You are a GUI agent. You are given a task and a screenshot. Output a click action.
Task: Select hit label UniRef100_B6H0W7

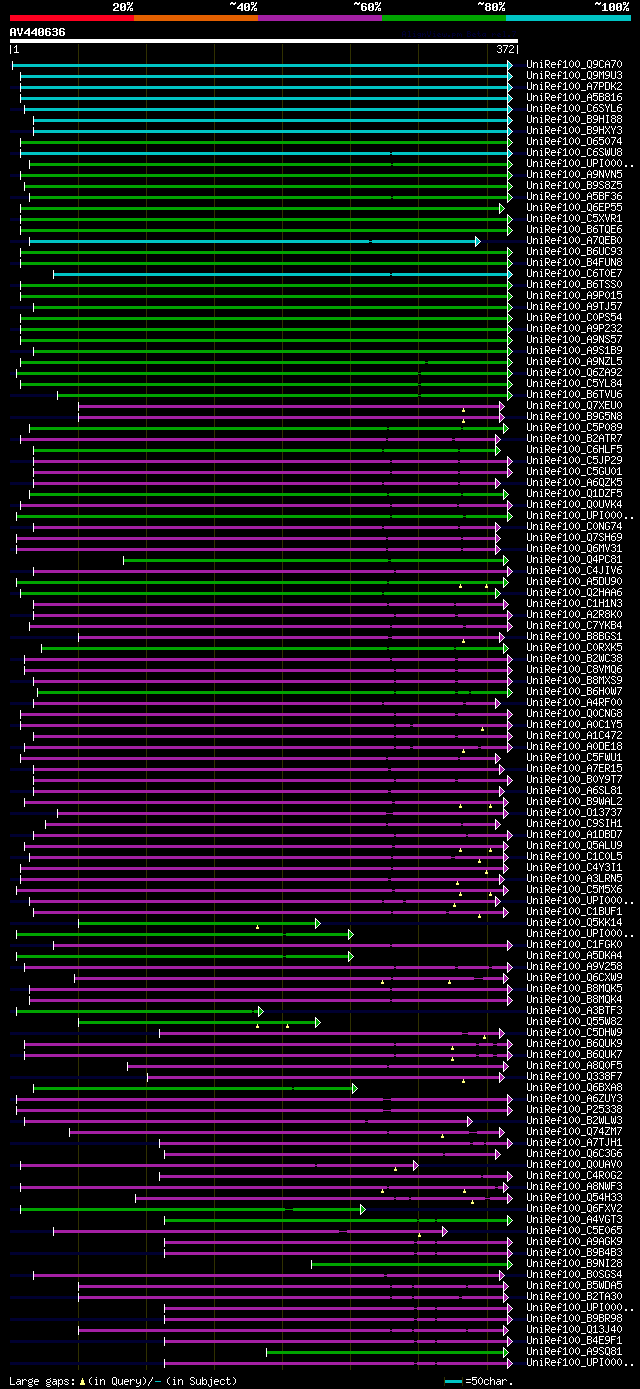pos(574,692)
